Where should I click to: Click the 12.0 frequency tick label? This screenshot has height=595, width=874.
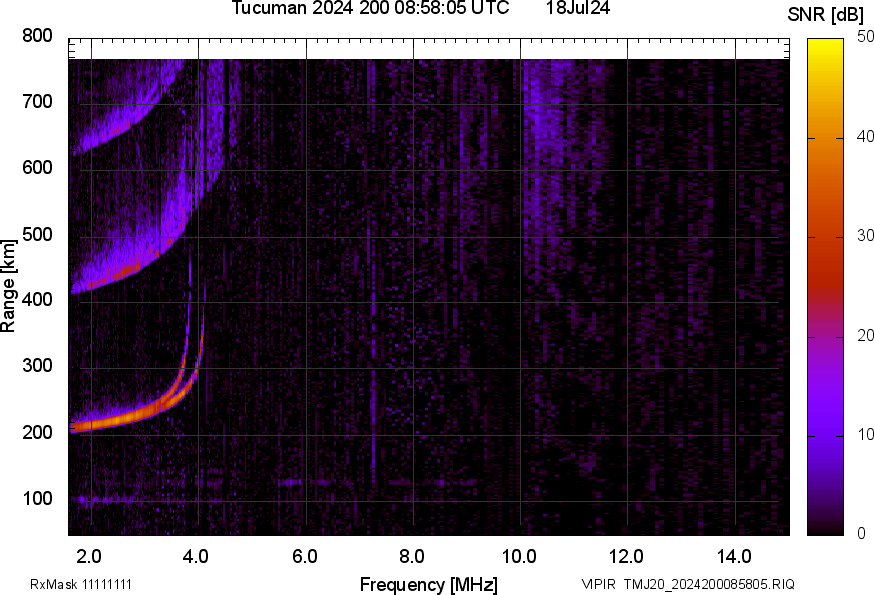click(x=626, y=557)
